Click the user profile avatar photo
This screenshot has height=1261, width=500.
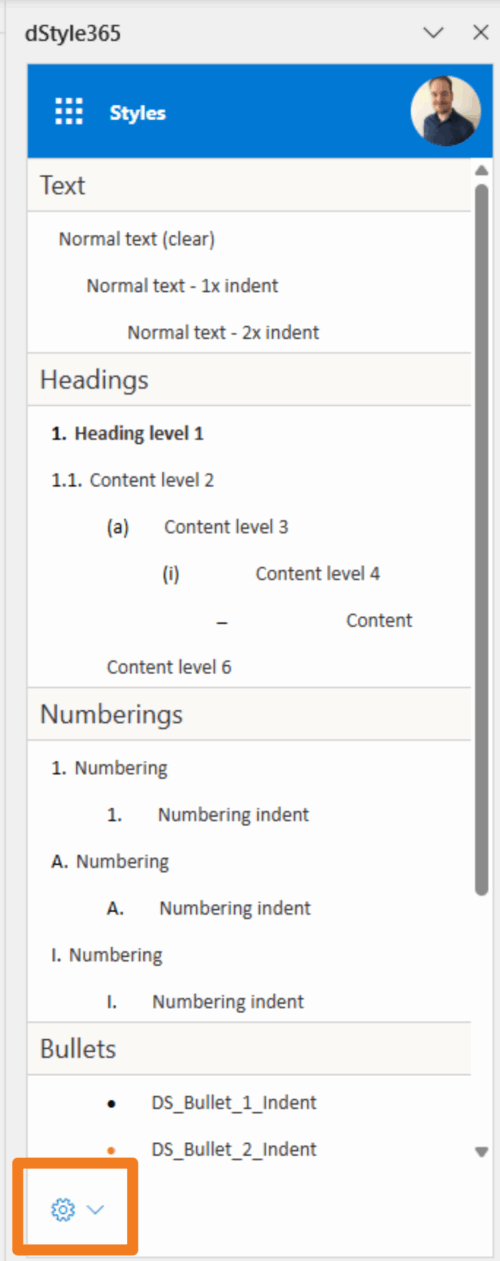446,111
